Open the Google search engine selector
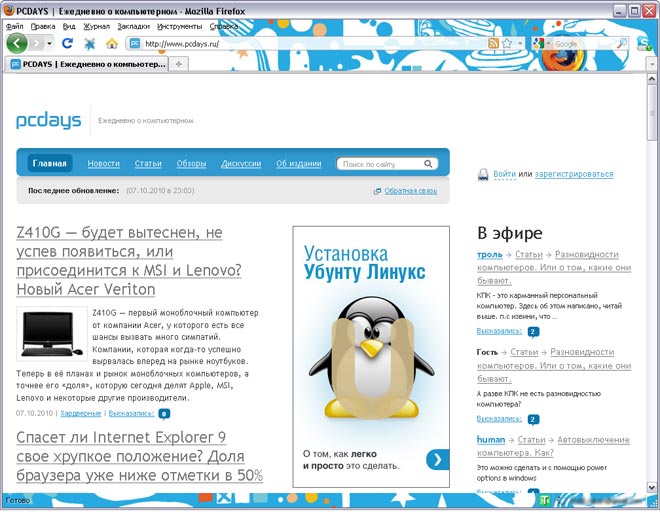The width and height of the screenshot is (660, 512). (540, 43)
